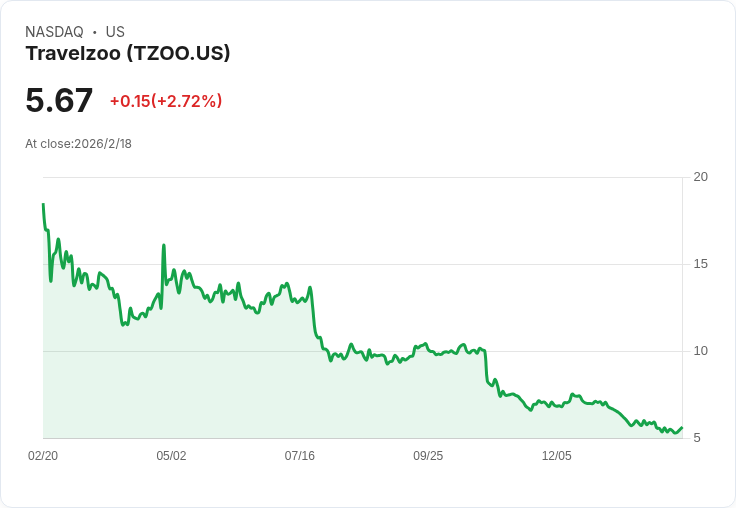The height and width of the screenshot is (508, 736).
Task: Select the 09/25 date on the x-axis
Action: click(428, 455)
